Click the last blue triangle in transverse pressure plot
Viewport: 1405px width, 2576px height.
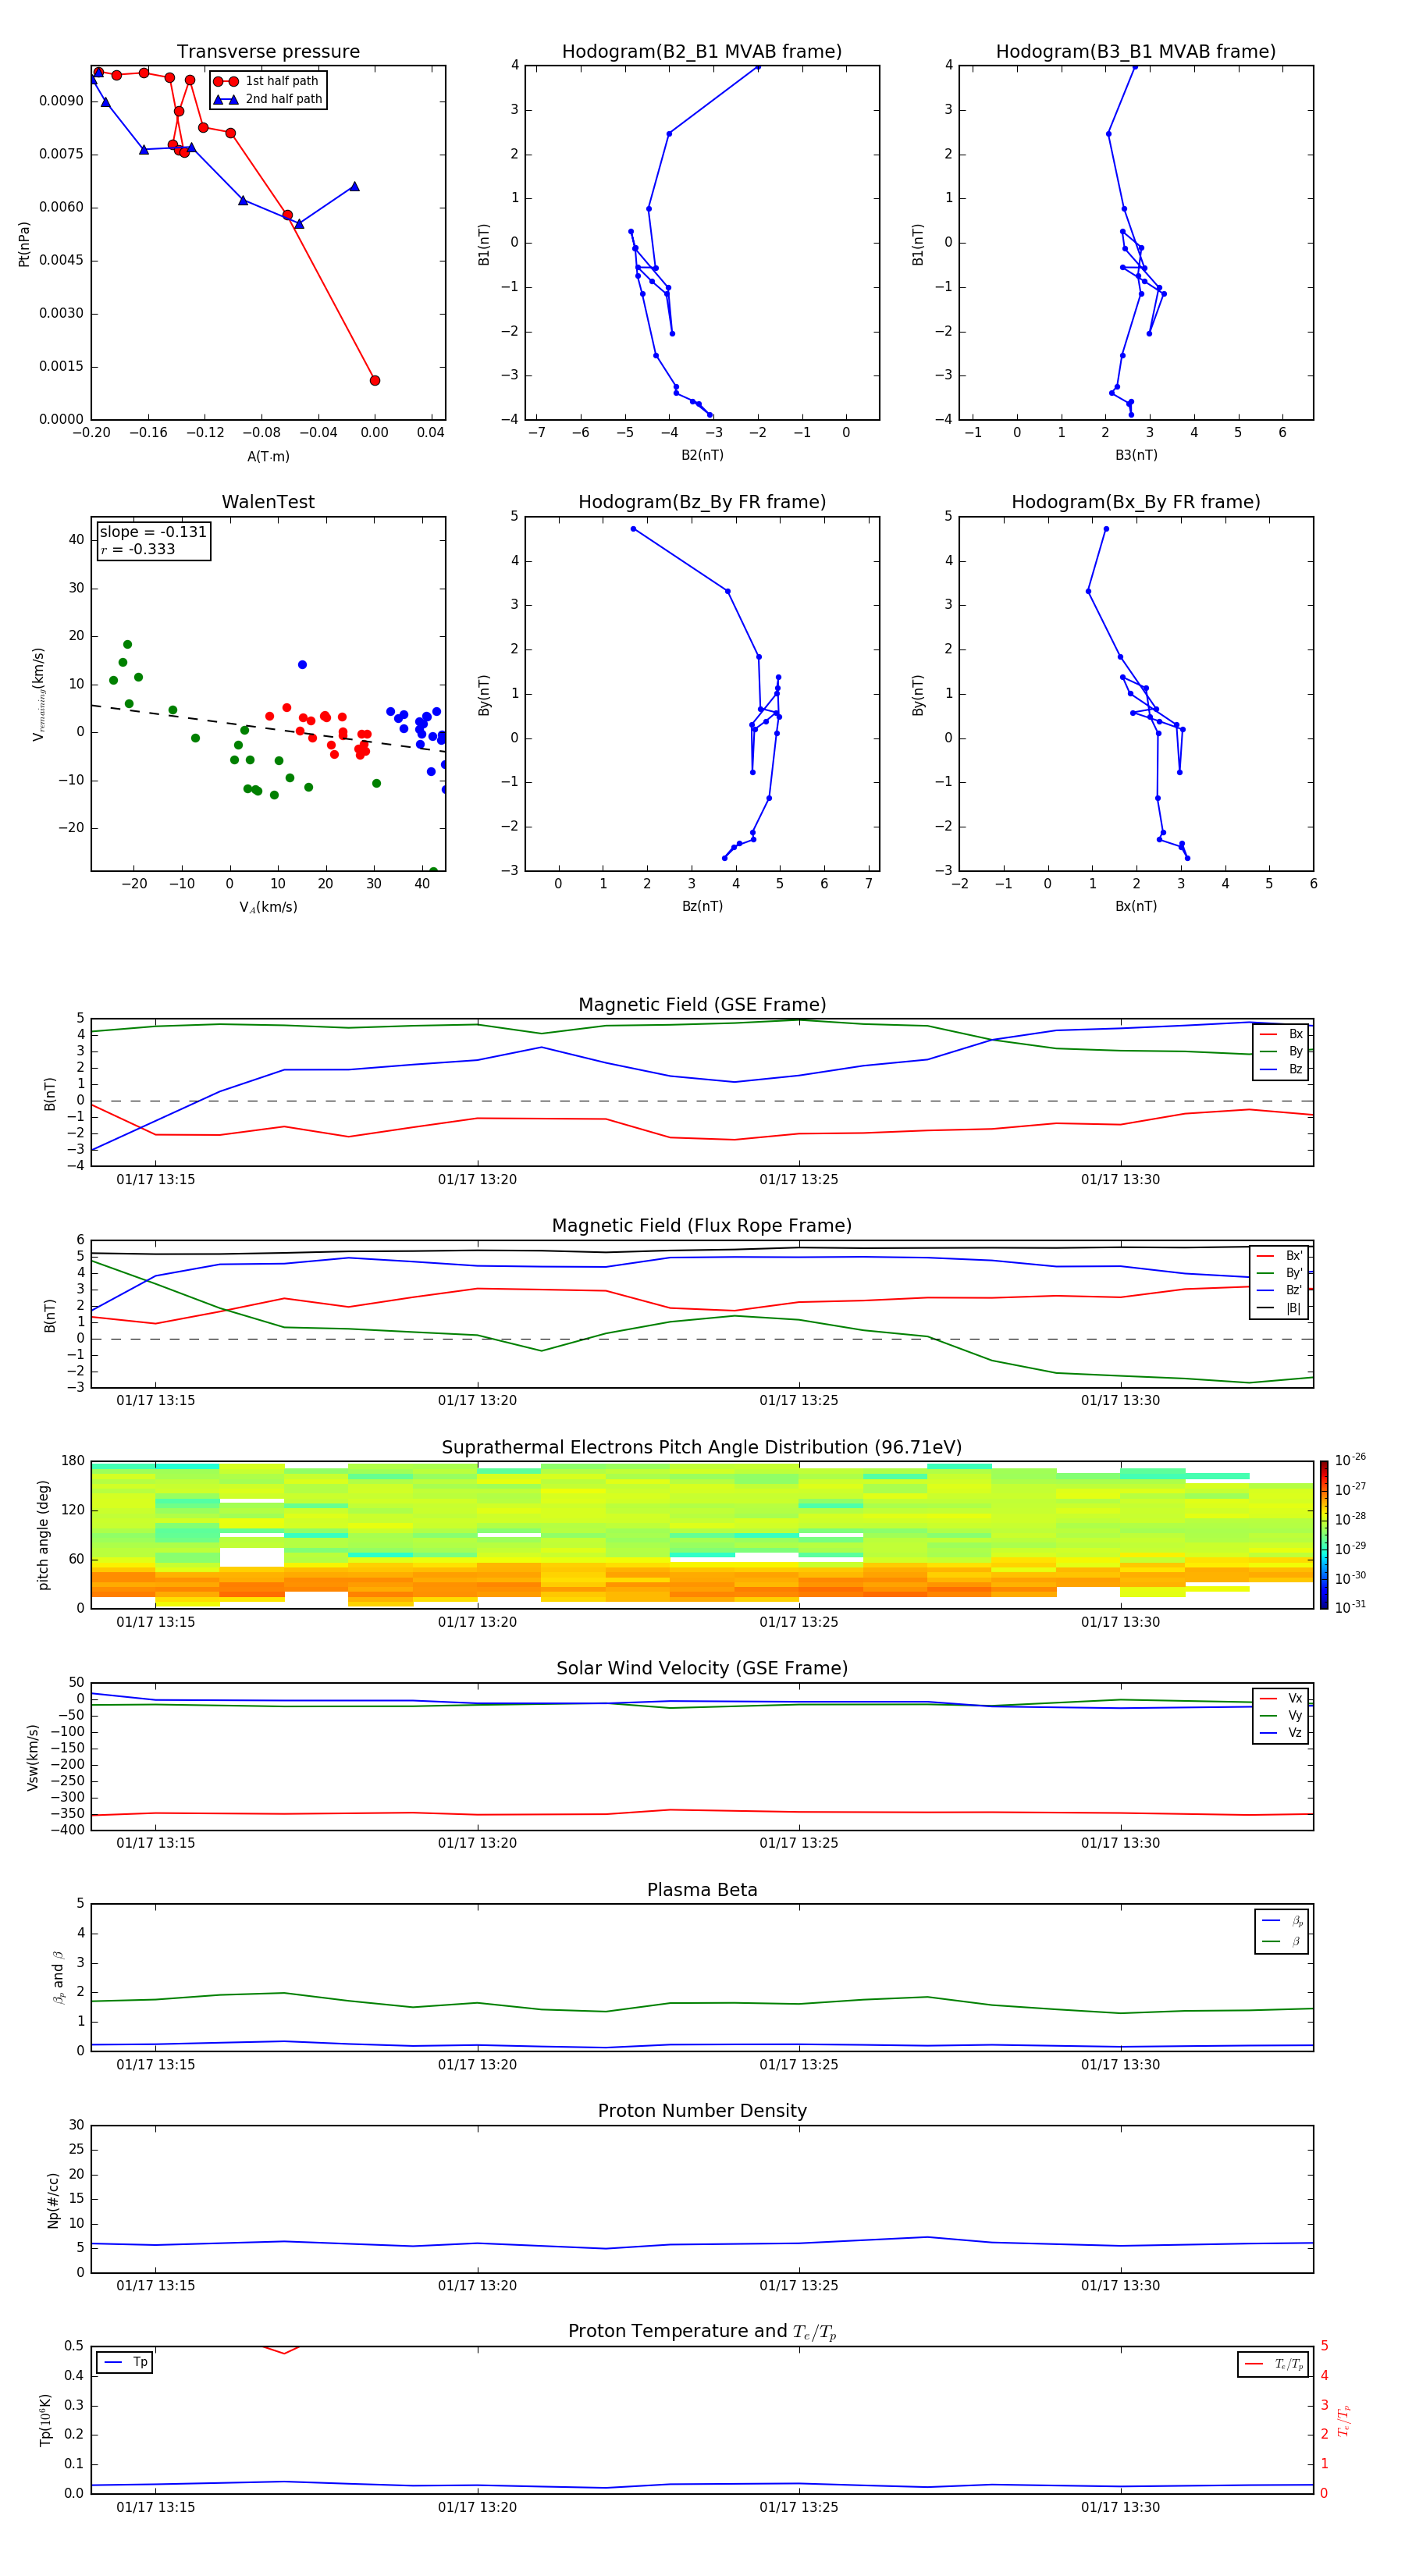tap(354, 186)
